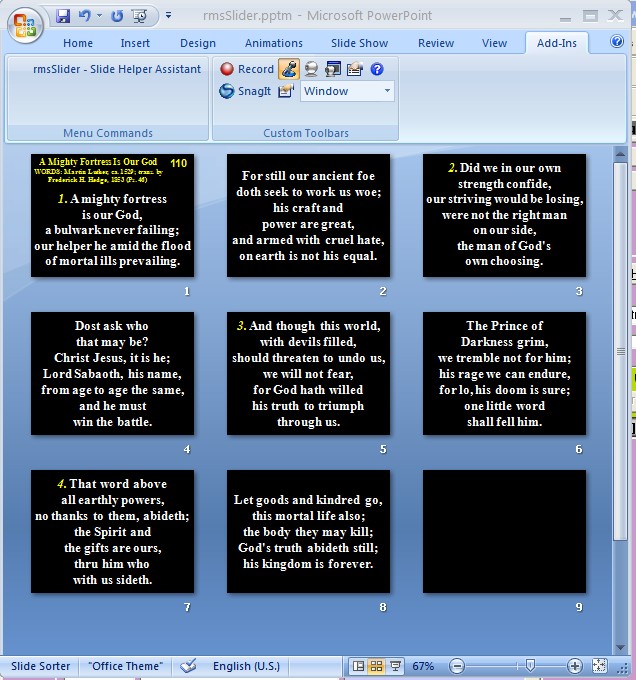
Task: Click the blue help icon in Custom Toolbars
Action: click(x=377, y=69)
